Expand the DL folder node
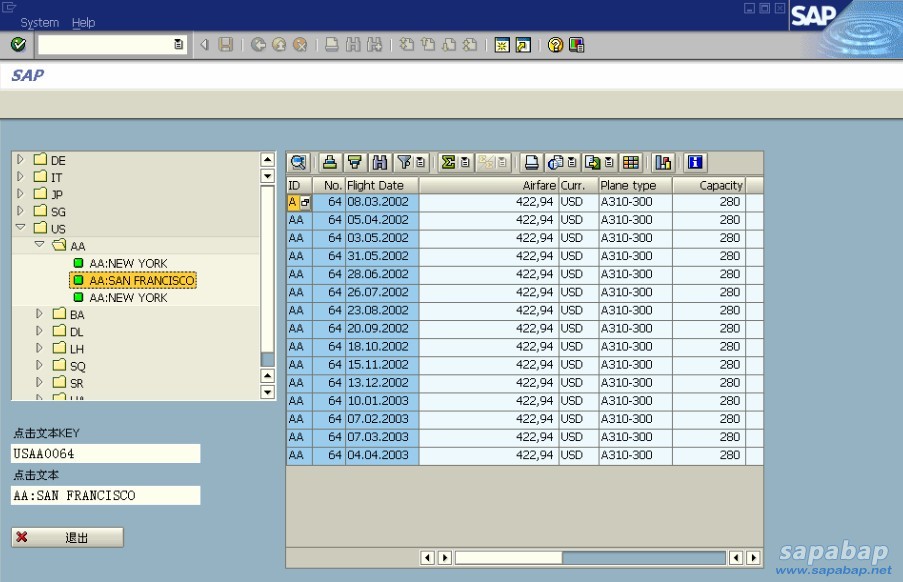This screenshot has height=582, width=903. tap(39, 331)
